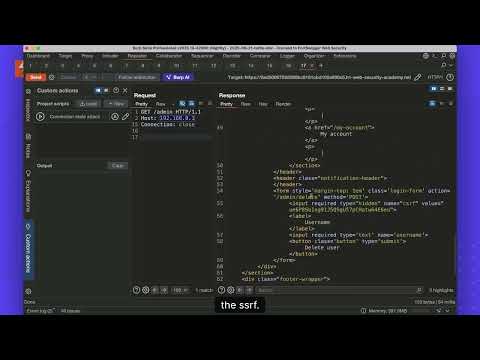Screen dimensions: 480x360
Task: Switch to the Target tab
Action: click(65, 56)
